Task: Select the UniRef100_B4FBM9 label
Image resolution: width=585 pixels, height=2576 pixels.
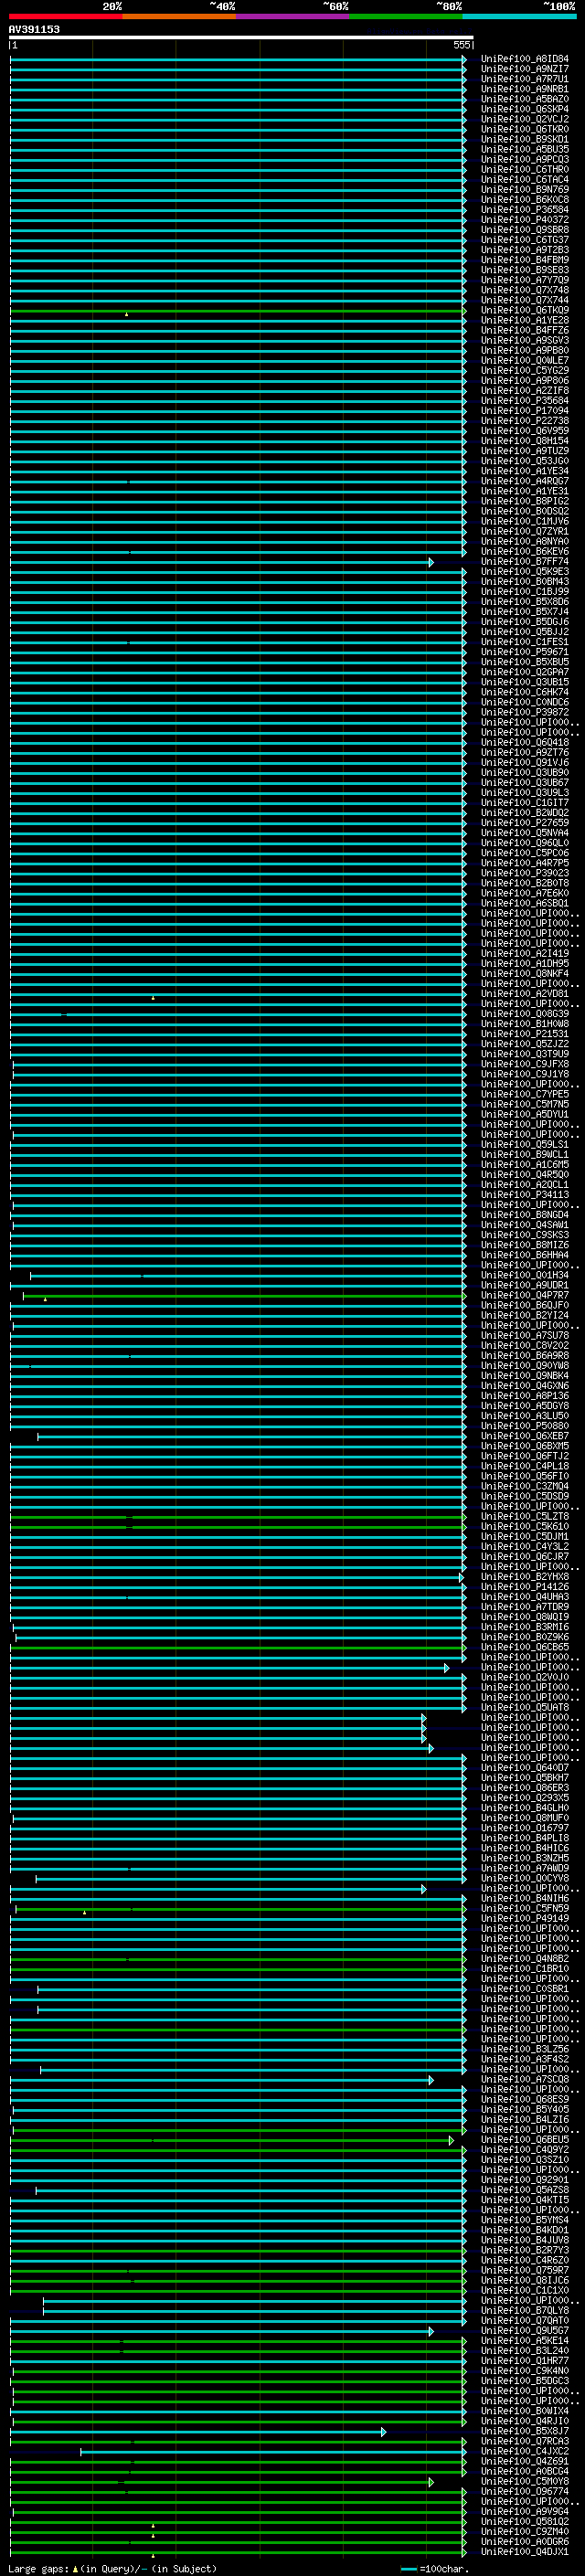Action: (x=524, y=260)
